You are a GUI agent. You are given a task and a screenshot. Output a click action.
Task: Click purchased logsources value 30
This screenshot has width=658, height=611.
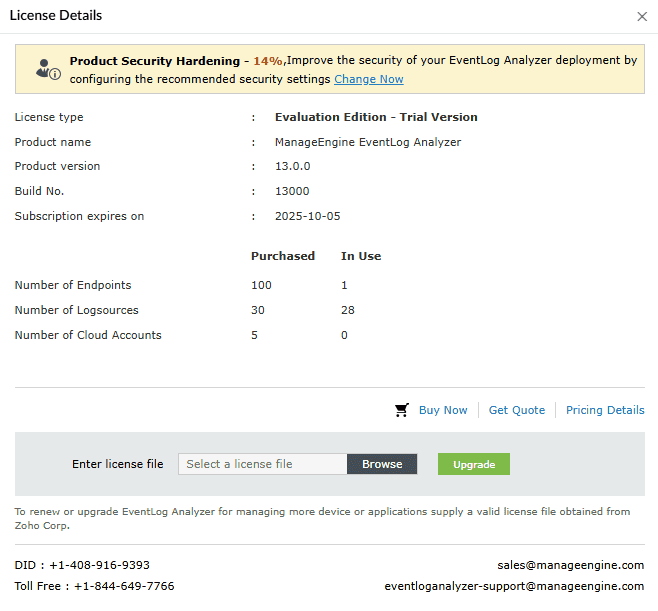tap(258, 310)
